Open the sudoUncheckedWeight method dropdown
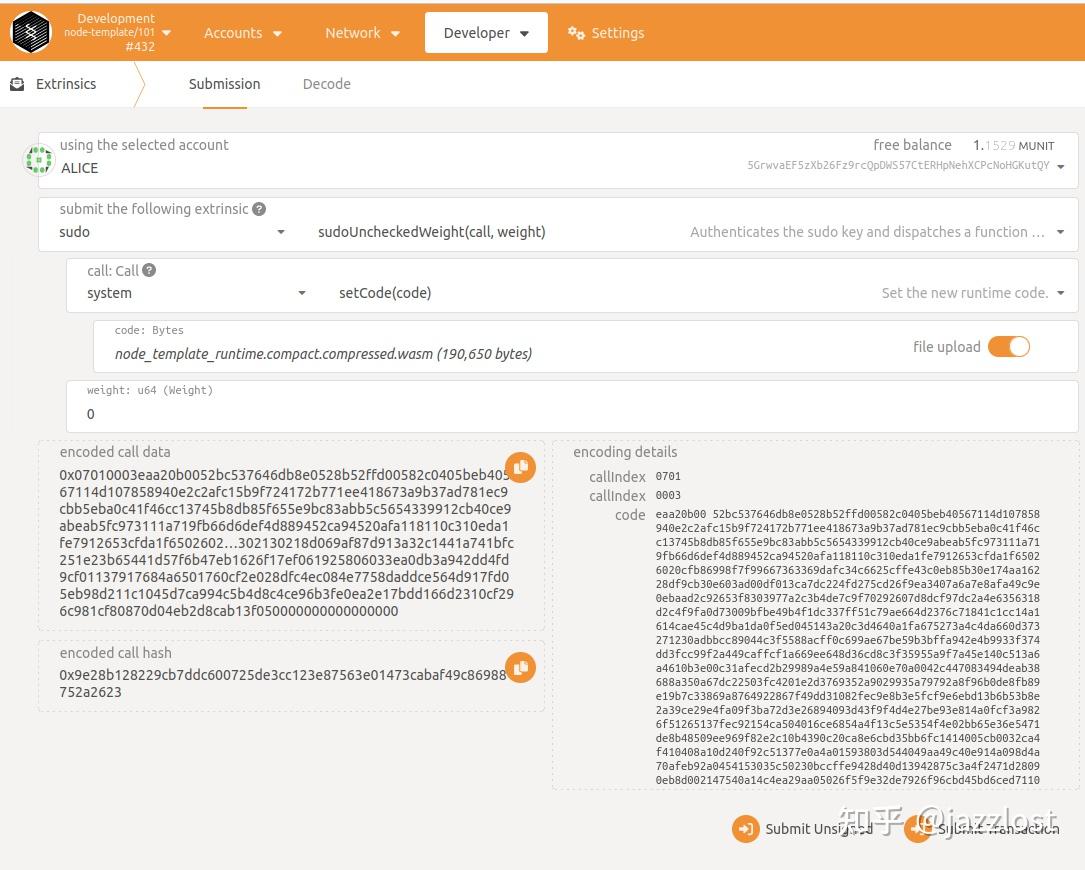 (x=691, y=232)
